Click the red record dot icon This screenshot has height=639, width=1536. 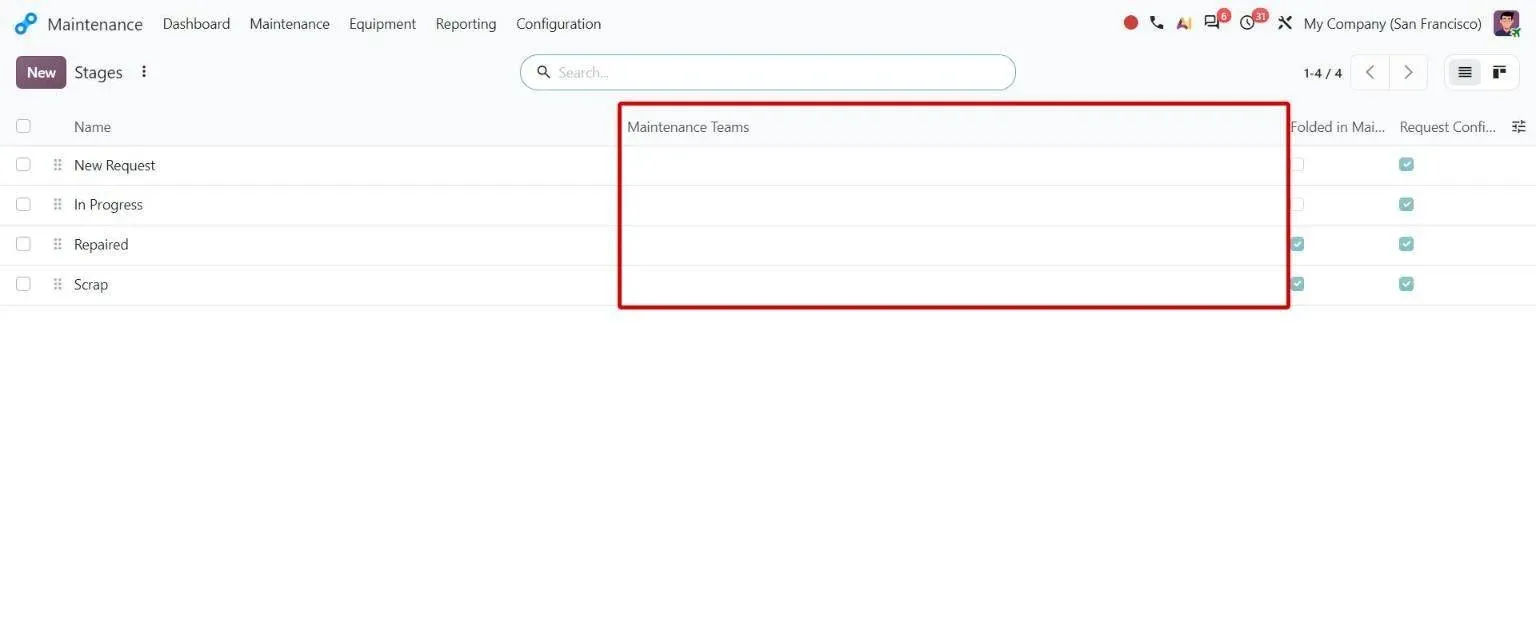(1131, 23)
